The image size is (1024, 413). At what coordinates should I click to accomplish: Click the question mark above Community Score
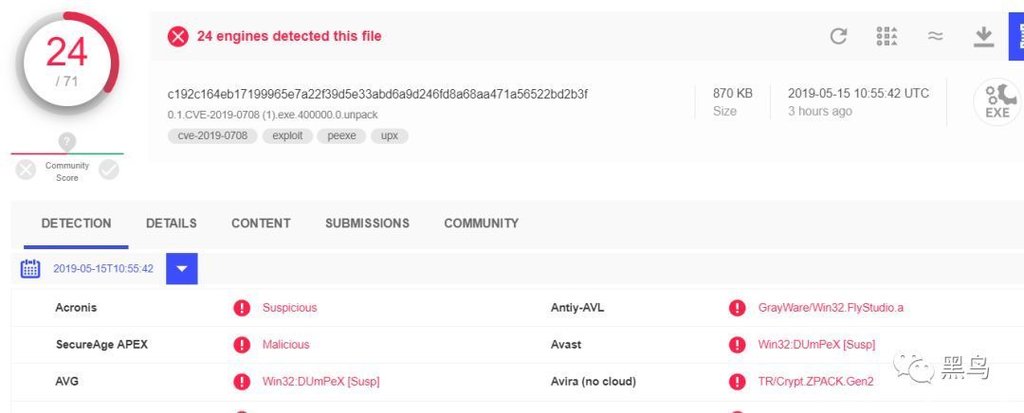click(67, 141)
